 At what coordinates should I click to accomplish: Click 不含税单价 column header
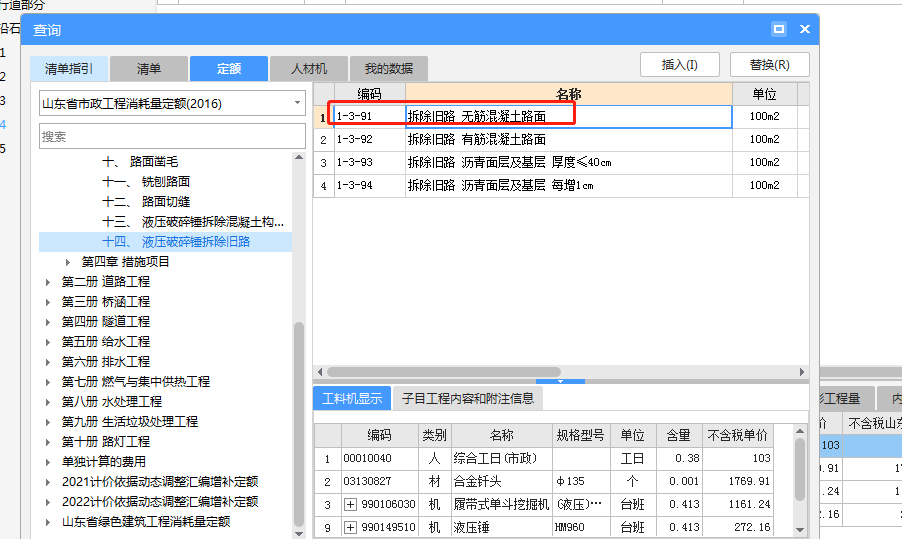(x=737, y=435)
